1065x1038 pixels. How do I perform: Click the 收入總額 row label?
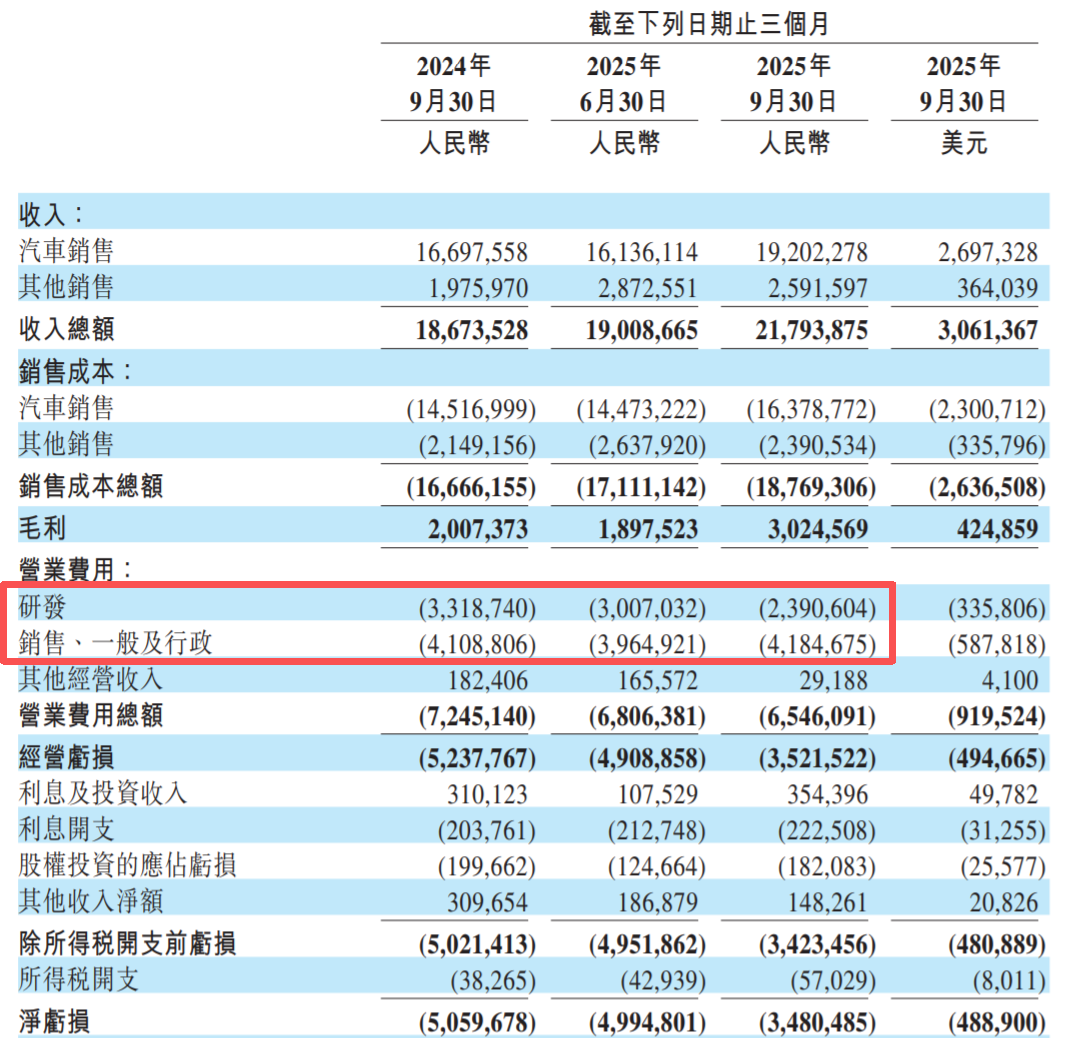[73, 329]
